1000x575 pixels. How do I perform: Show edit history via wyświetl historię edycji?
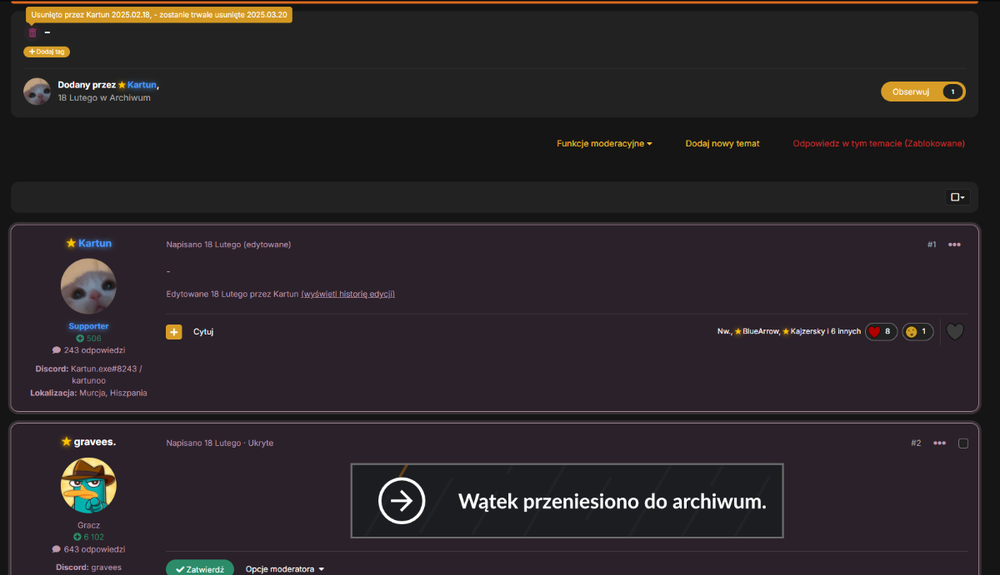pyautogui.click(x=348, y=294)
